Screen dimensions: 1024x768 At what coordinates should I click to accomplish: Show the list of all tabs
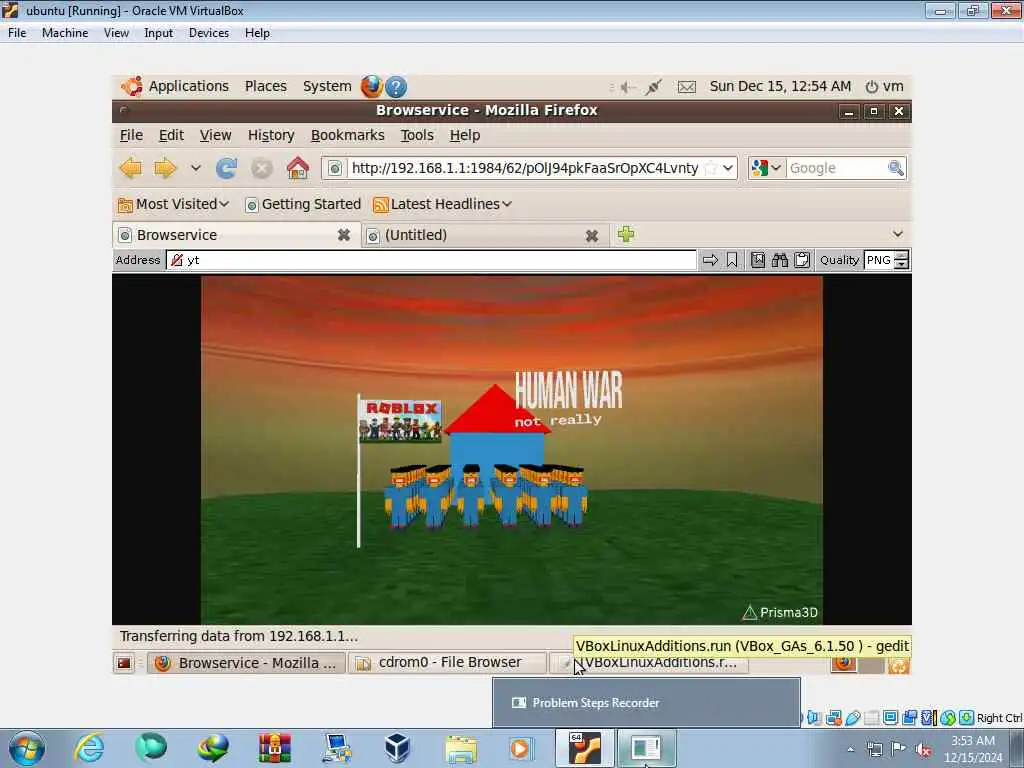pos(898,234)
